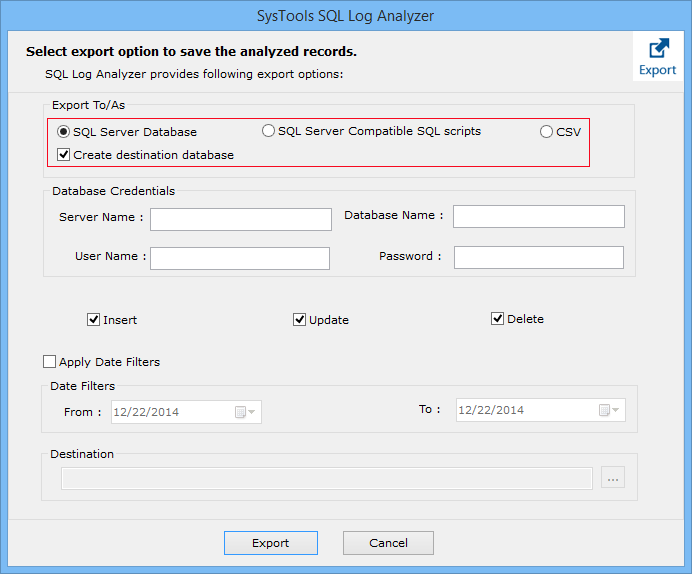Toggle the Update checkbox
The image size is (692, 574).
click(x=299, y=320)
